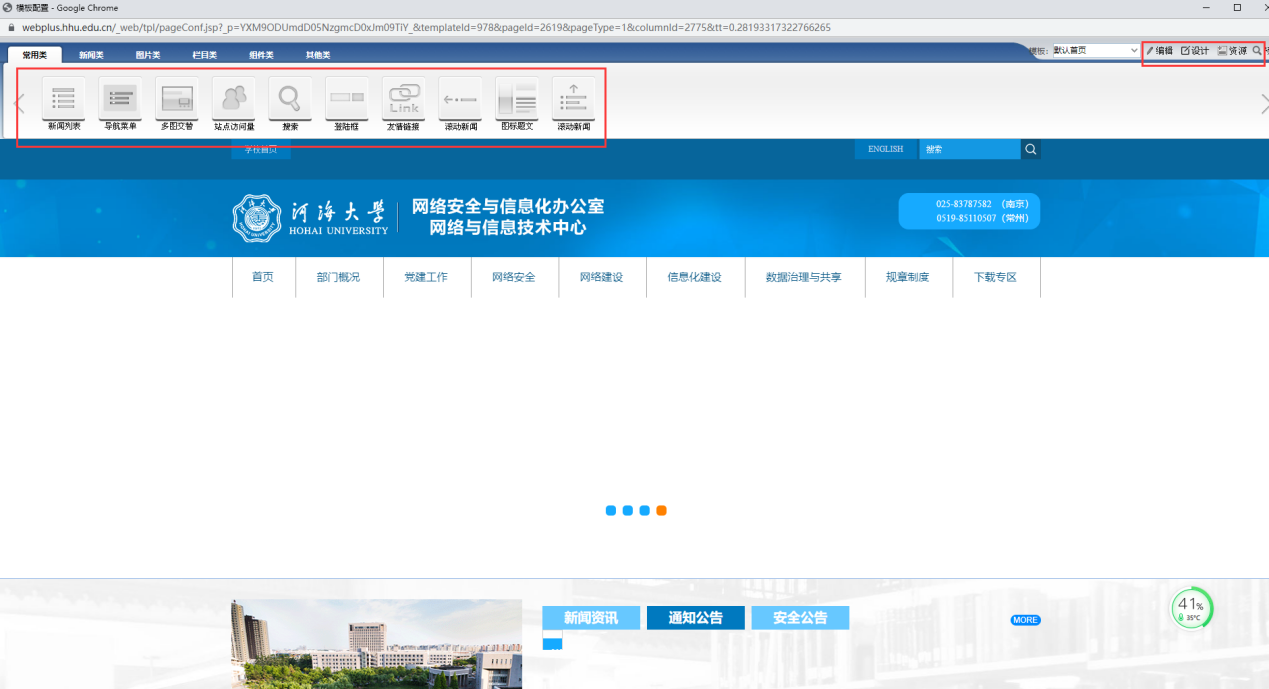Choose the 站点访问量 site visits component

coord(234,99)
